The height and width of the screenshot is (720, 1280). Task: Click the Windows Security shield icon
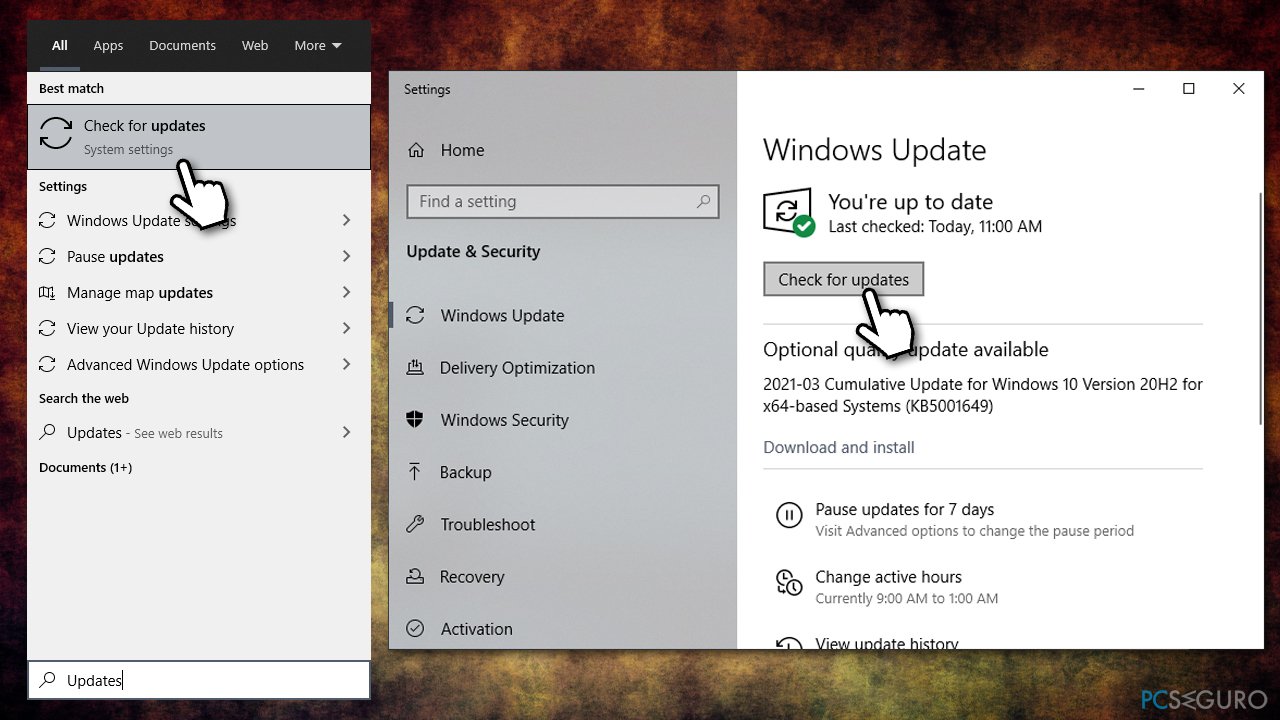(415, 420)
